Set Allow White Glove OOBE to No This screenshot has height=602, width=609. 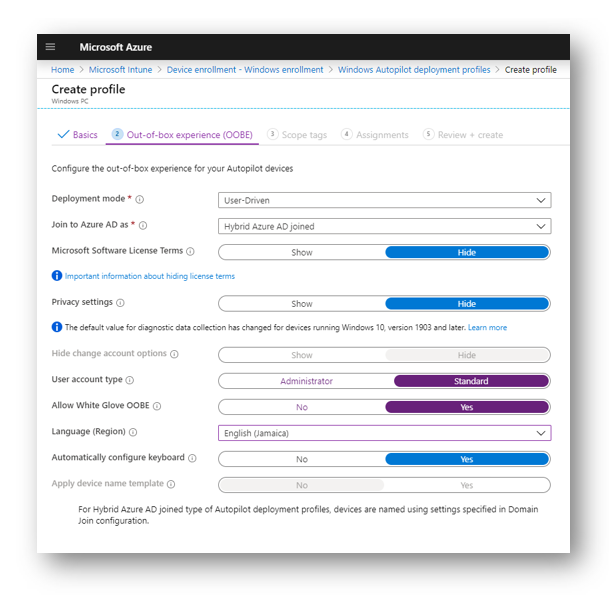pyautogui.click(x=302, y=407)
